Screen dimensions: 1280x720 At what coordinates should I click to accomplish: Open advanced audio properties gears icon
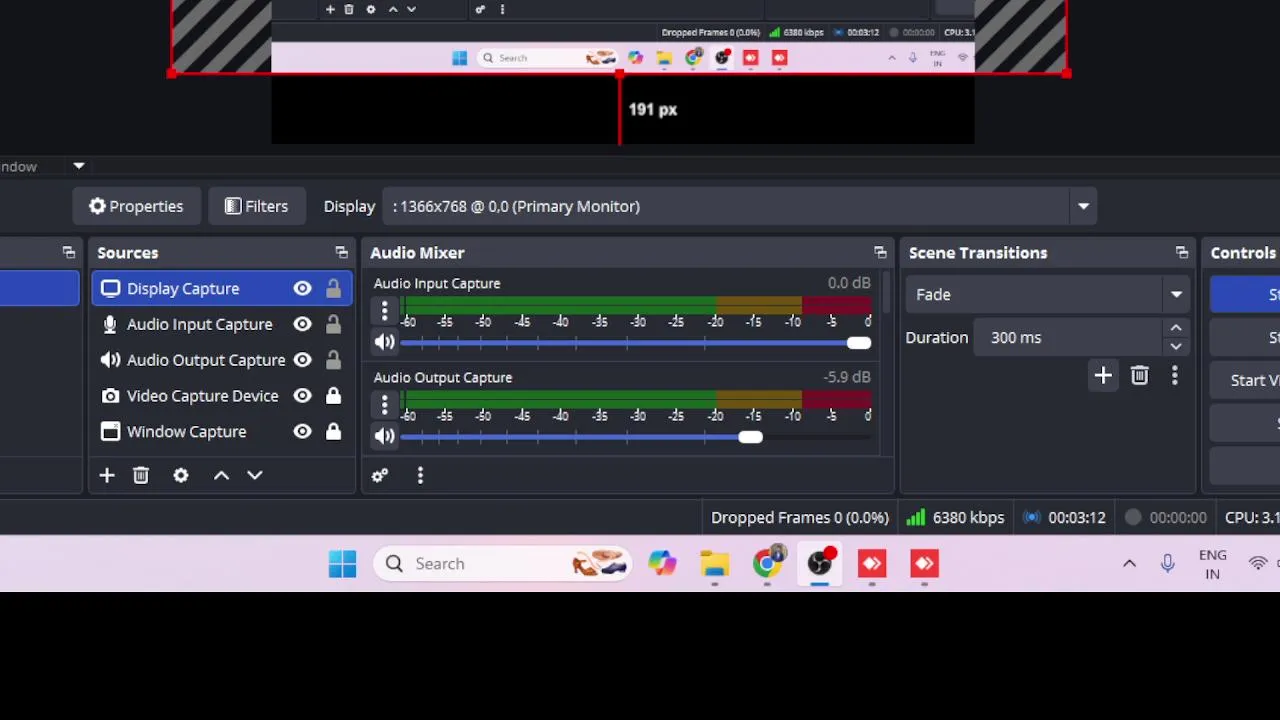click(x=380, y=476)
